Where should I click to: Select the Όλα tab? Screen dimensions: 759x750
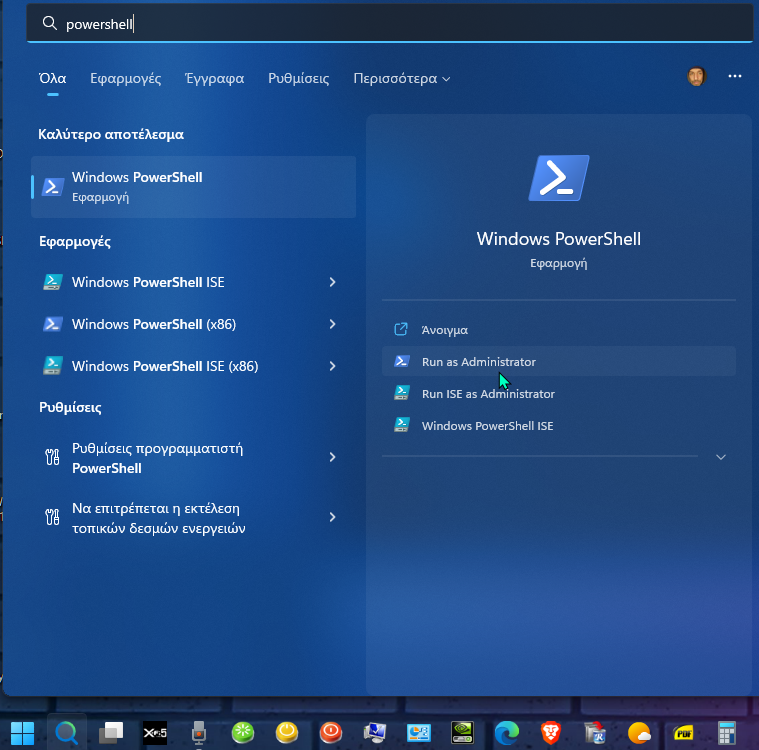tap(53, 78)
